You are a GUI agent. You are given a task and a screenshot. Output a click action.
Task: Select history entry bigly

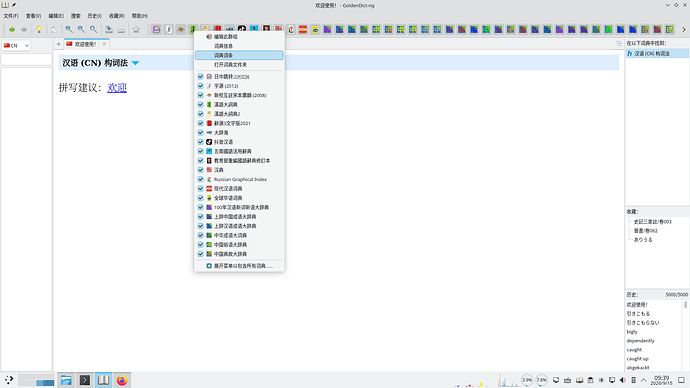click(x=632, y=332)
